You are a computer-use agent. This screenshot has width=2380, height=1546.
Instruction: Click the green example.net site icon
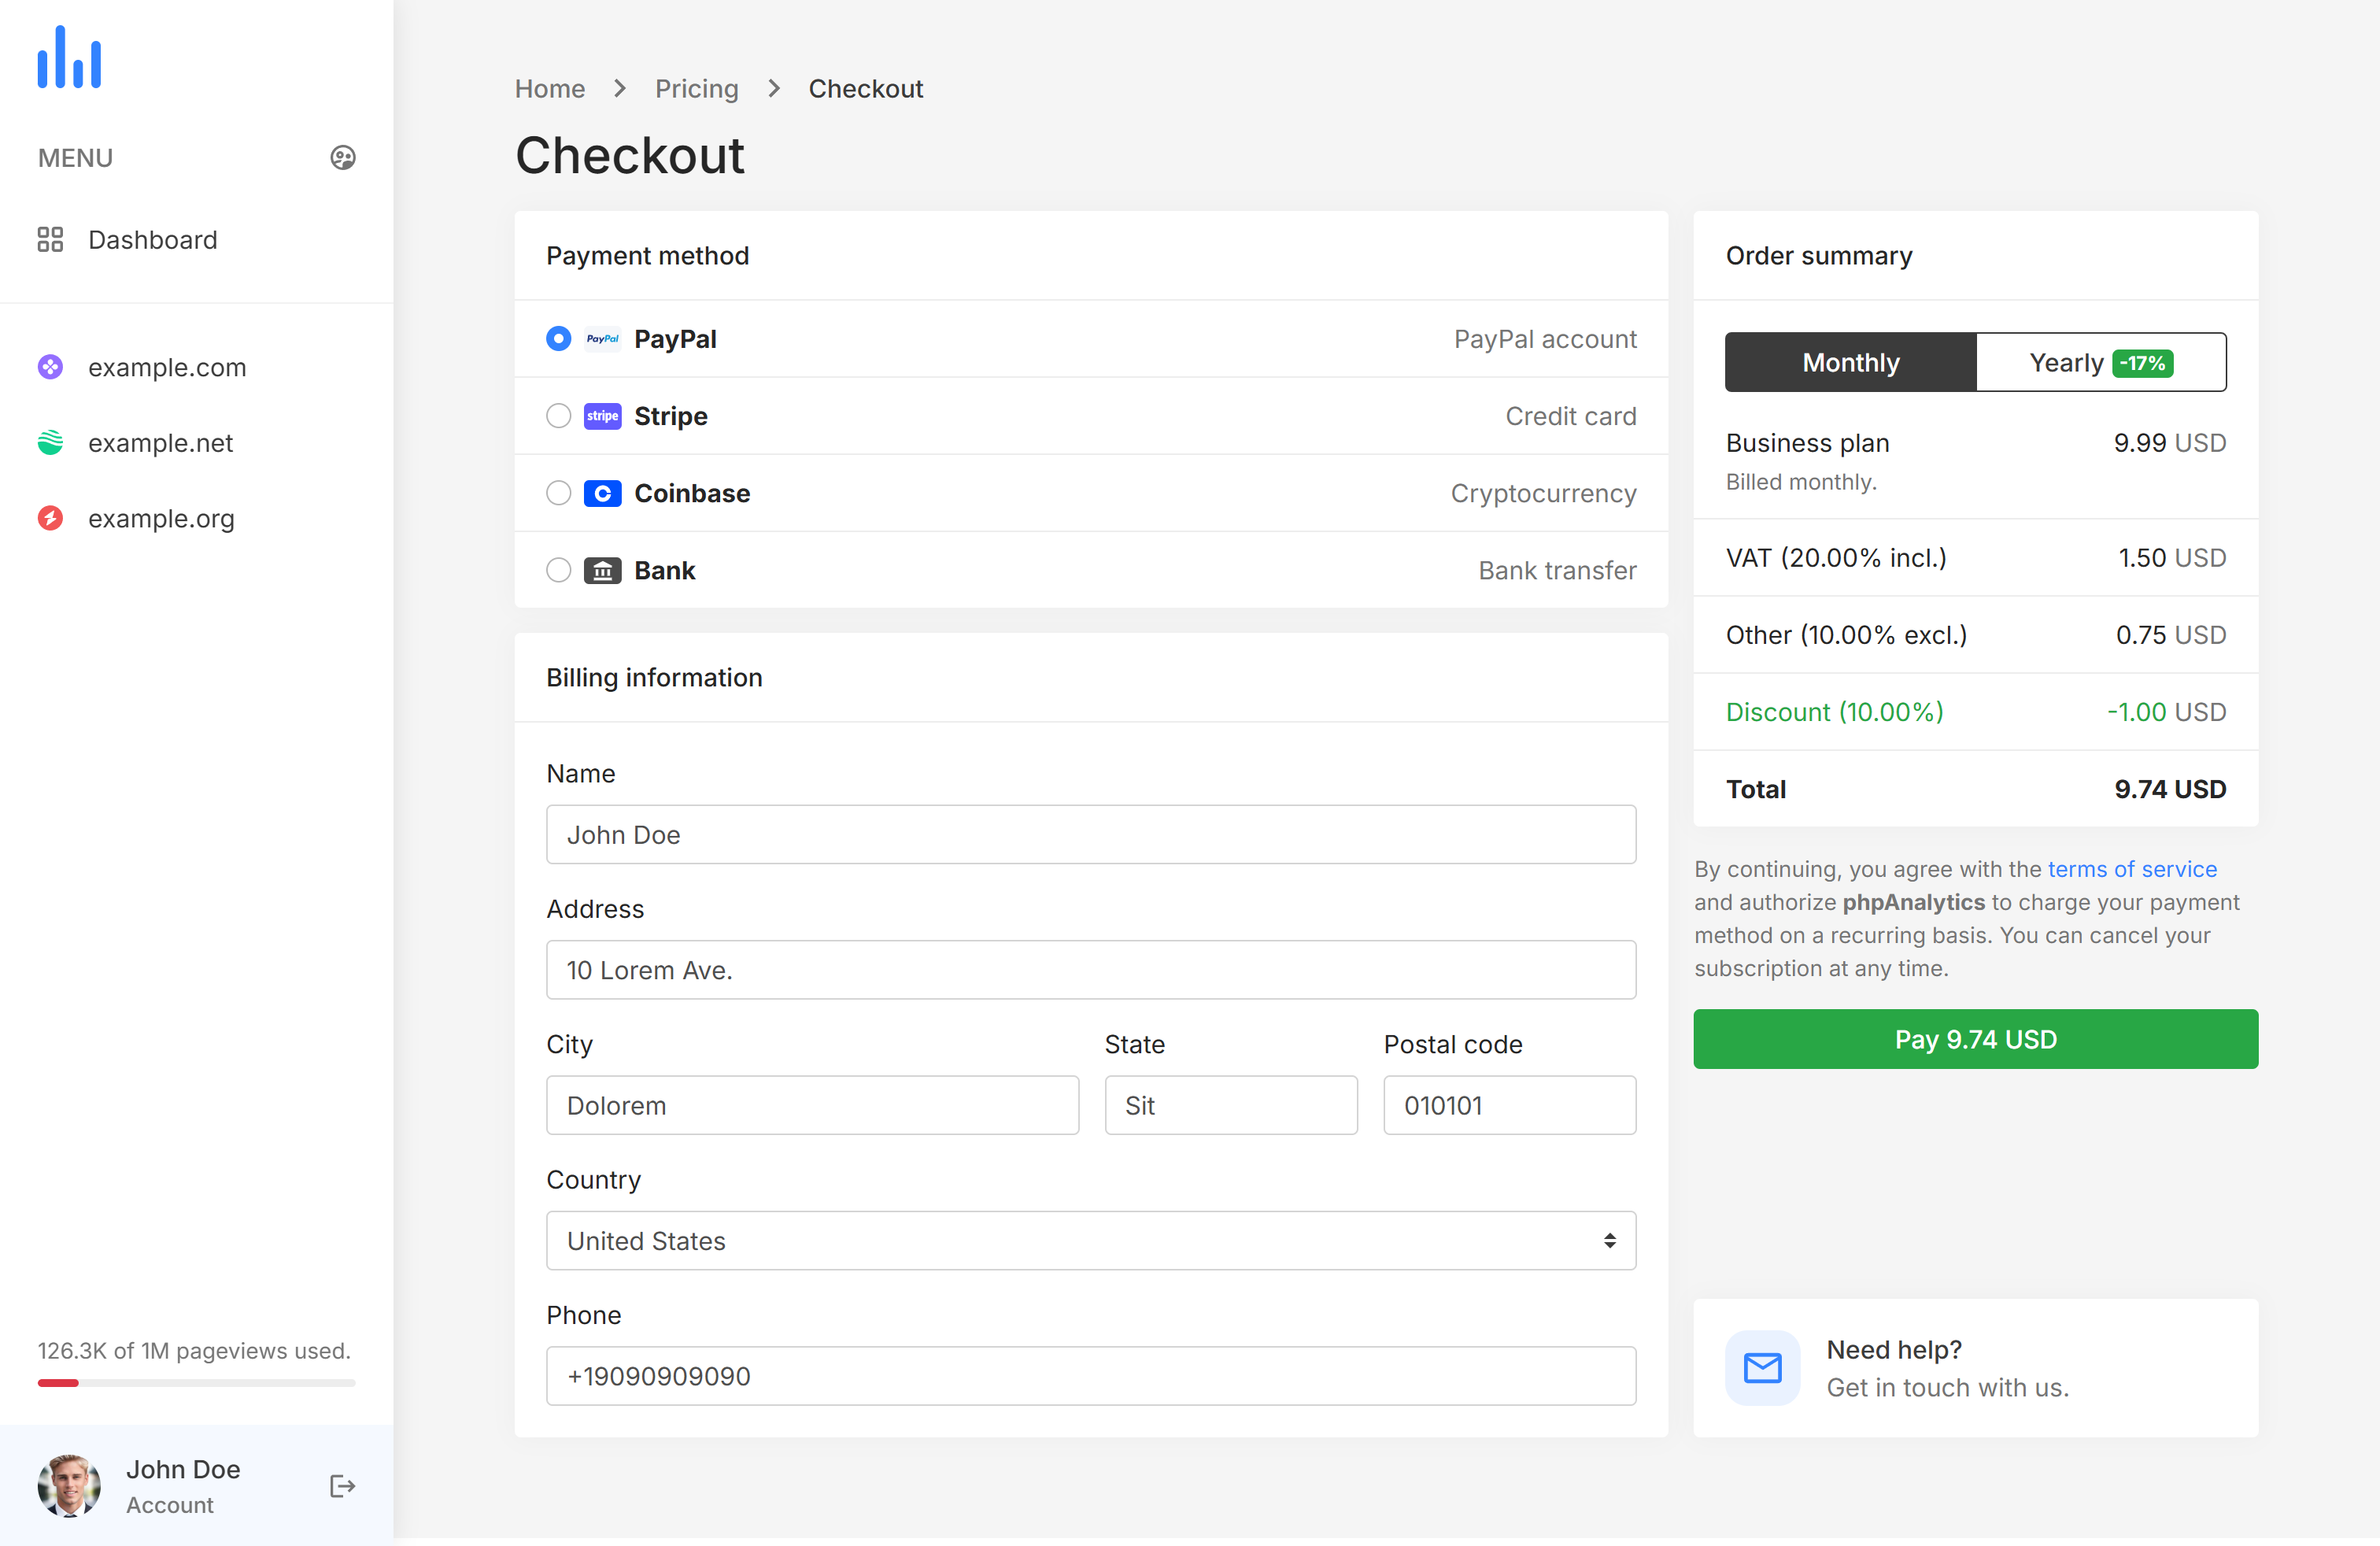coord(50,443)
